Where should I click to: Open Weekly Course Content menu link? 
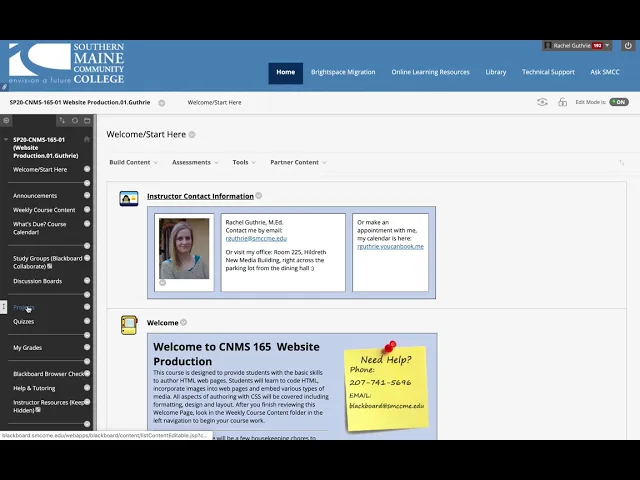tap(44, 210)
